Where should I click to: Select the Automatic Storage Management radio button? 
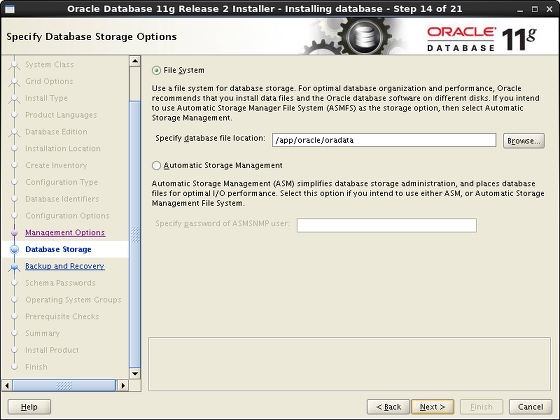tap(156, 165)
